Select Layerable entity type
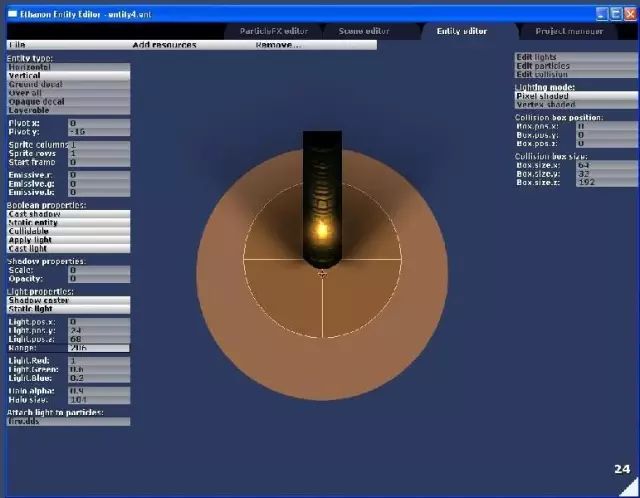The width and height of the screenshot is (640, 498). (69, 110)
